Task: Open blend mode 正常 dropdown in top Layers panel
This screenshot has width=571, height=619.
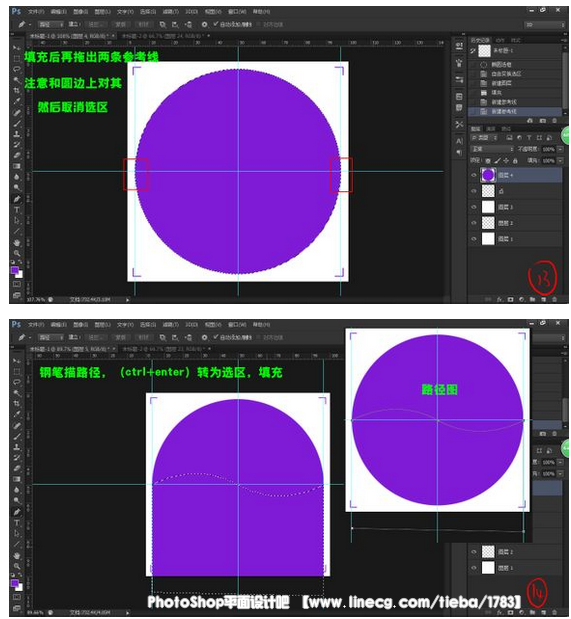Action: point(492,149)
